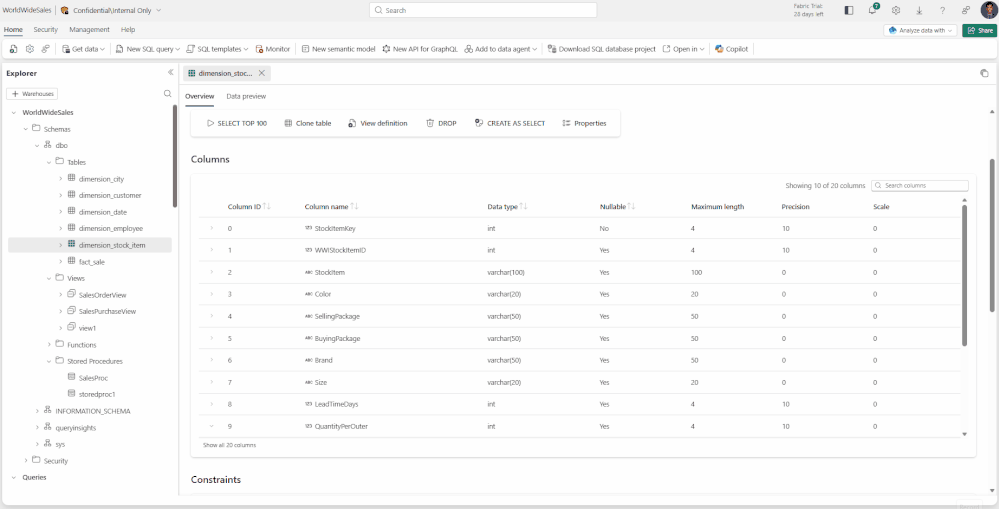Select the dimension_date table
The image size is (999, 509).
point(102,212)
